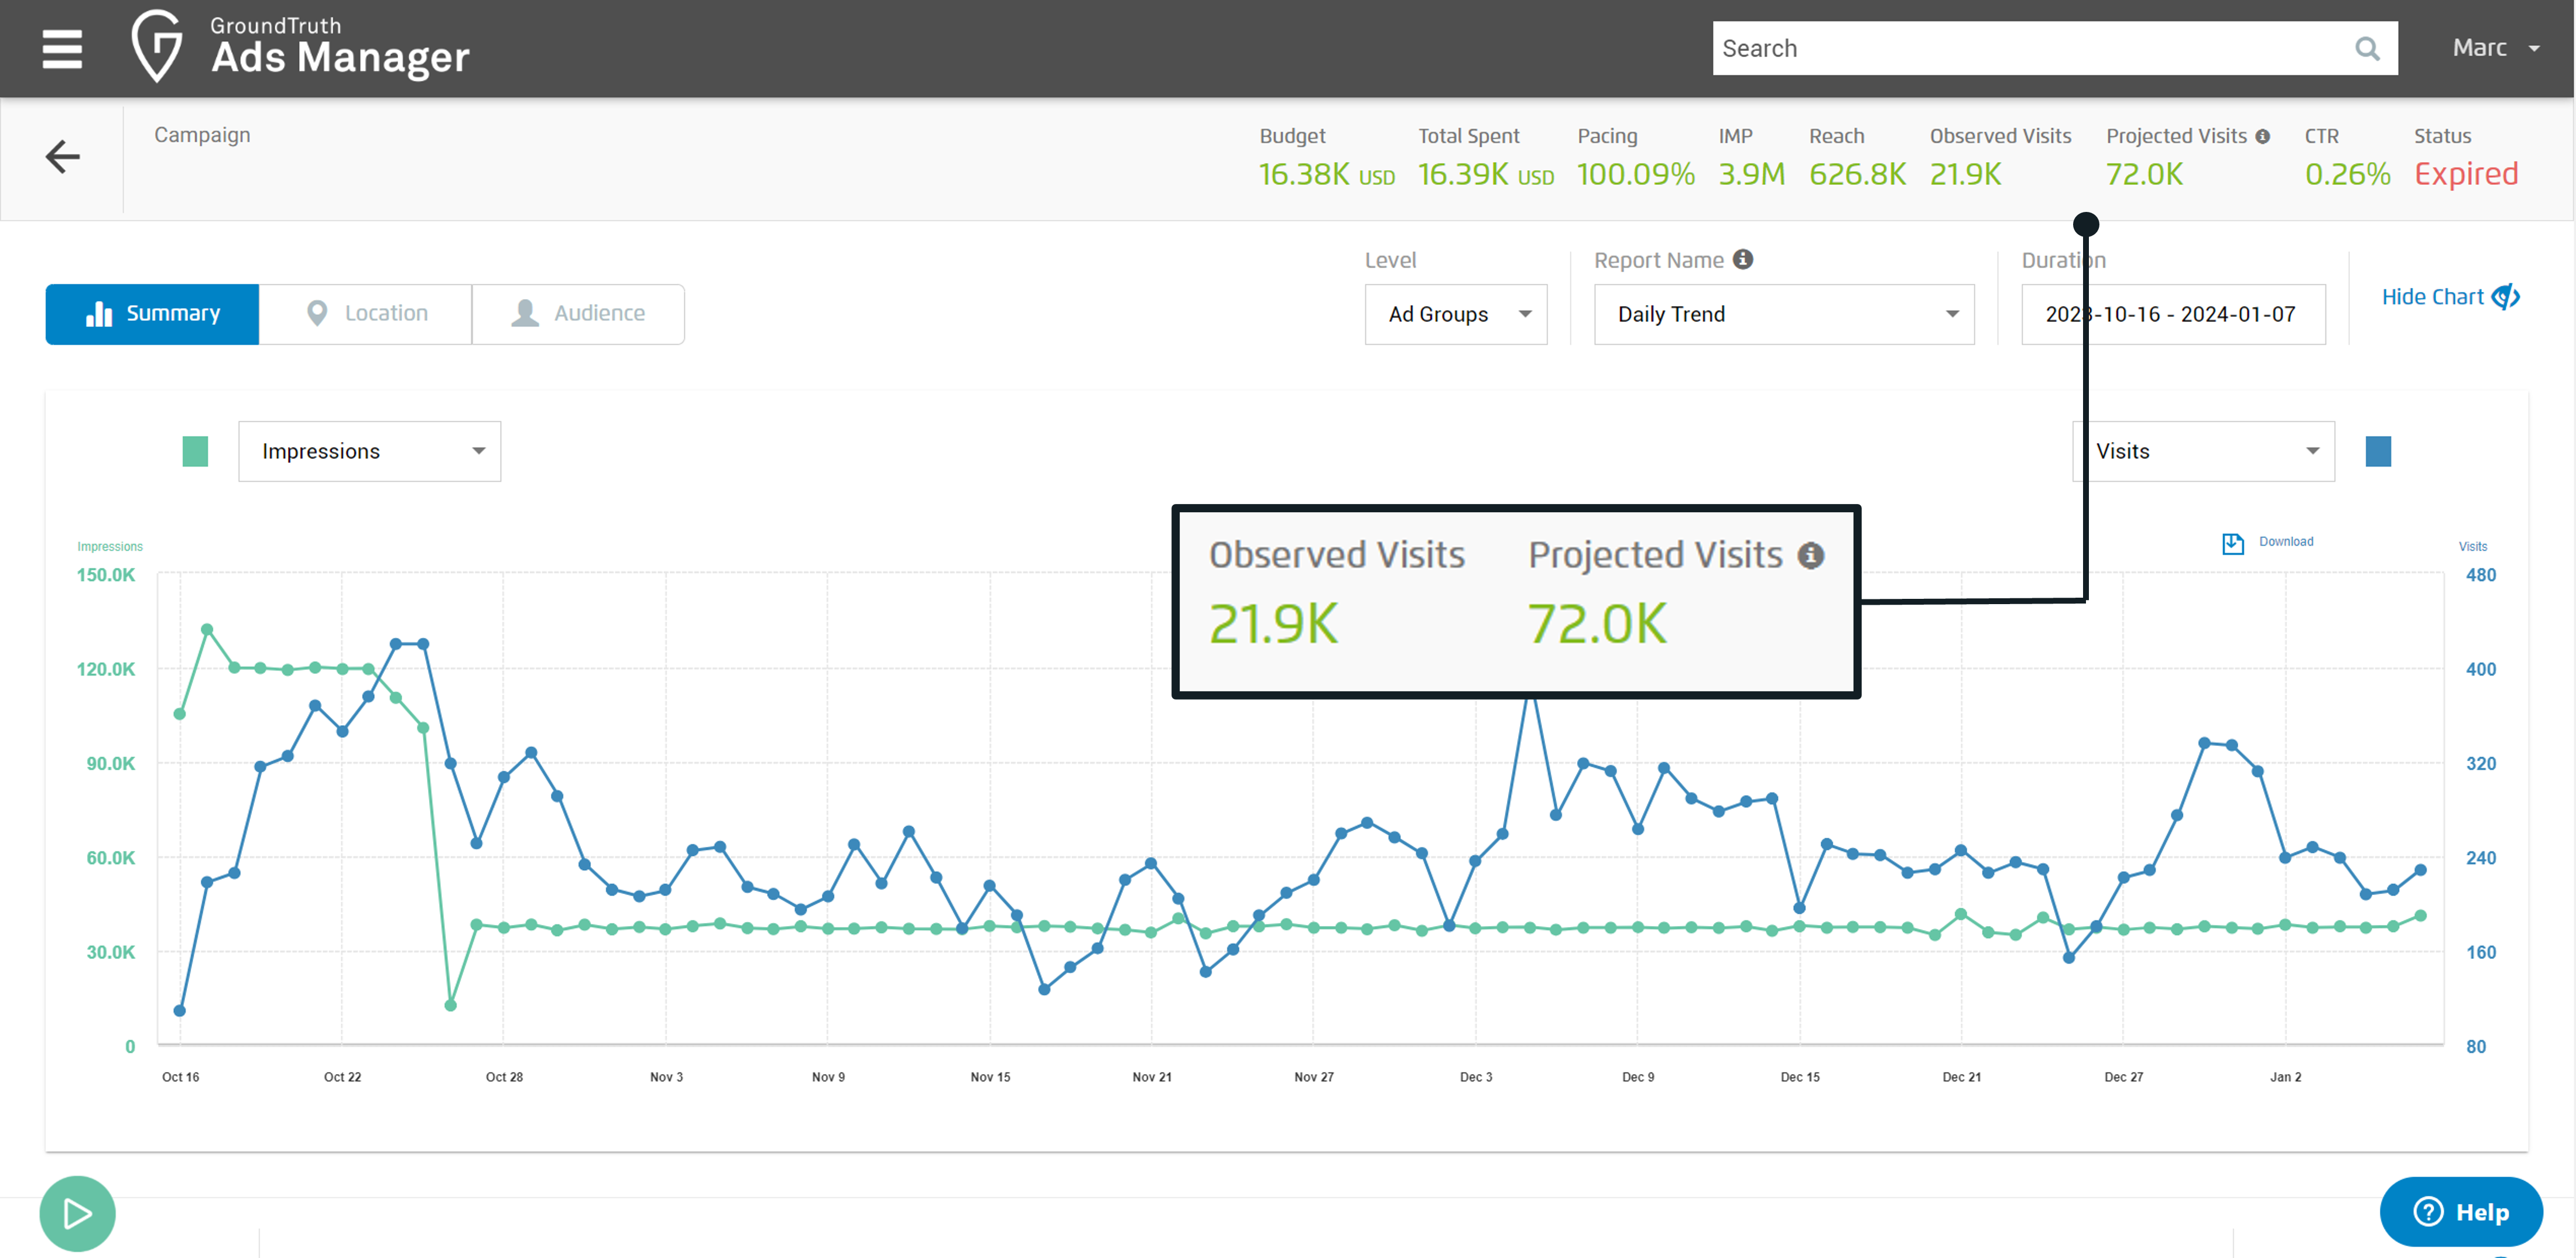Switch to the Location tab
This screenshot has width=2576, height=1258.
point(365,314)
